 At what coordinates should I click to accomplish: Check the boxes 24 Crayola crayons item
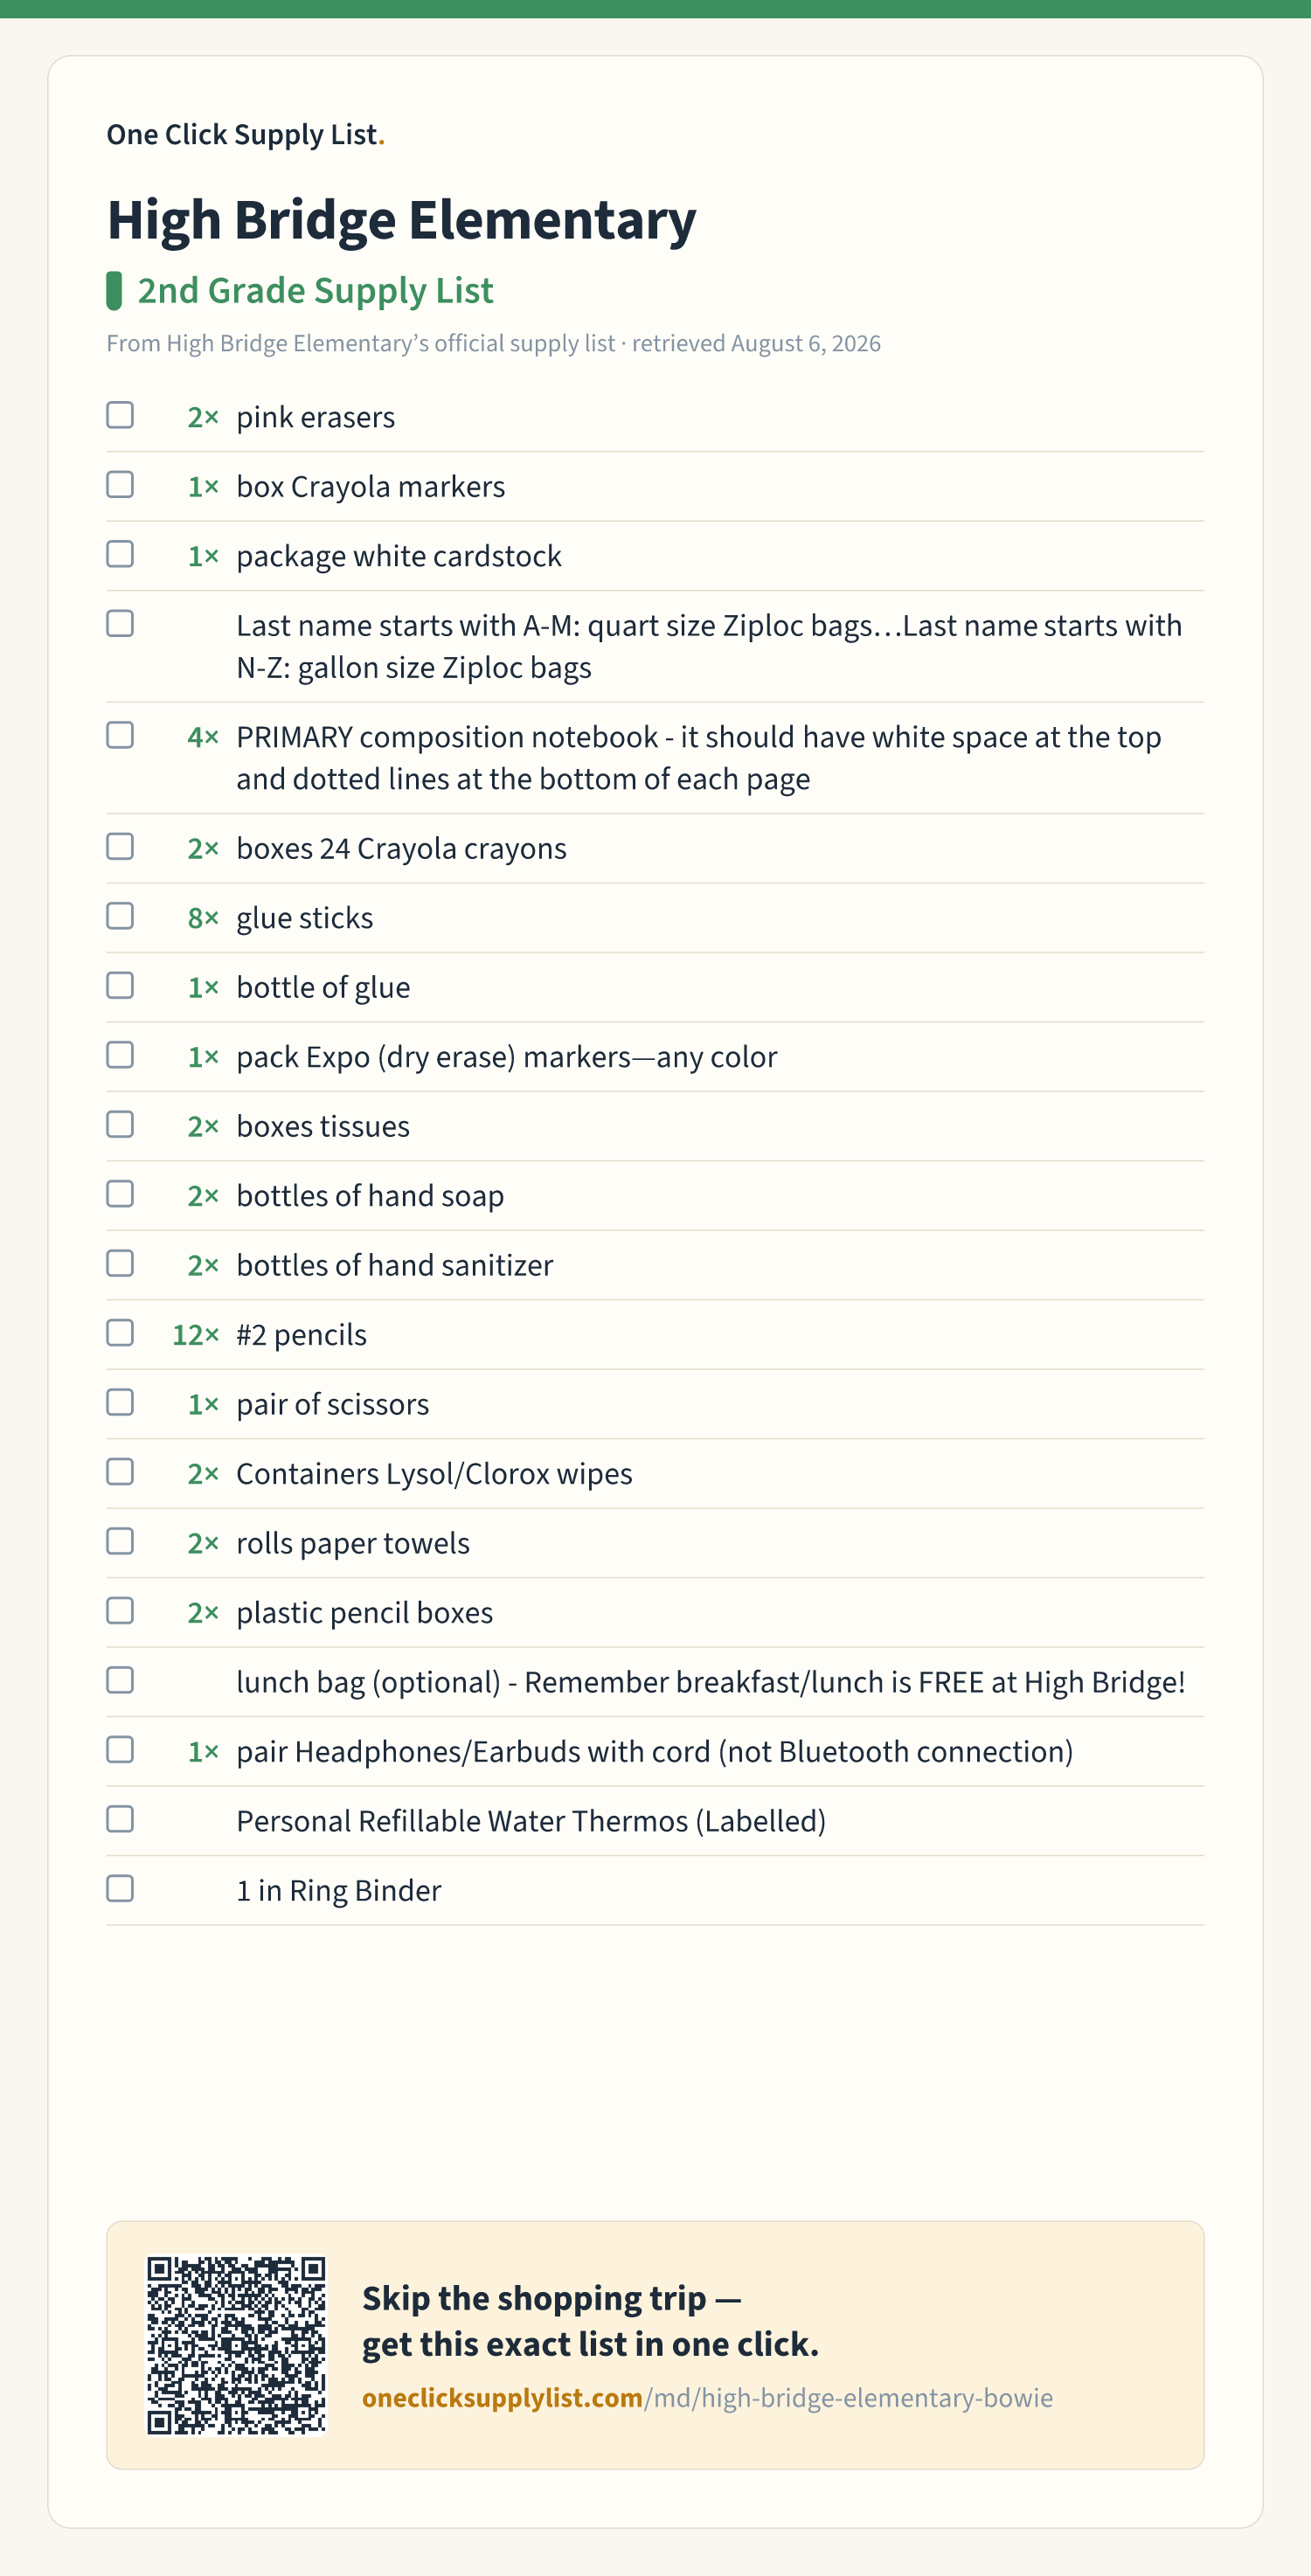point(120,847)
